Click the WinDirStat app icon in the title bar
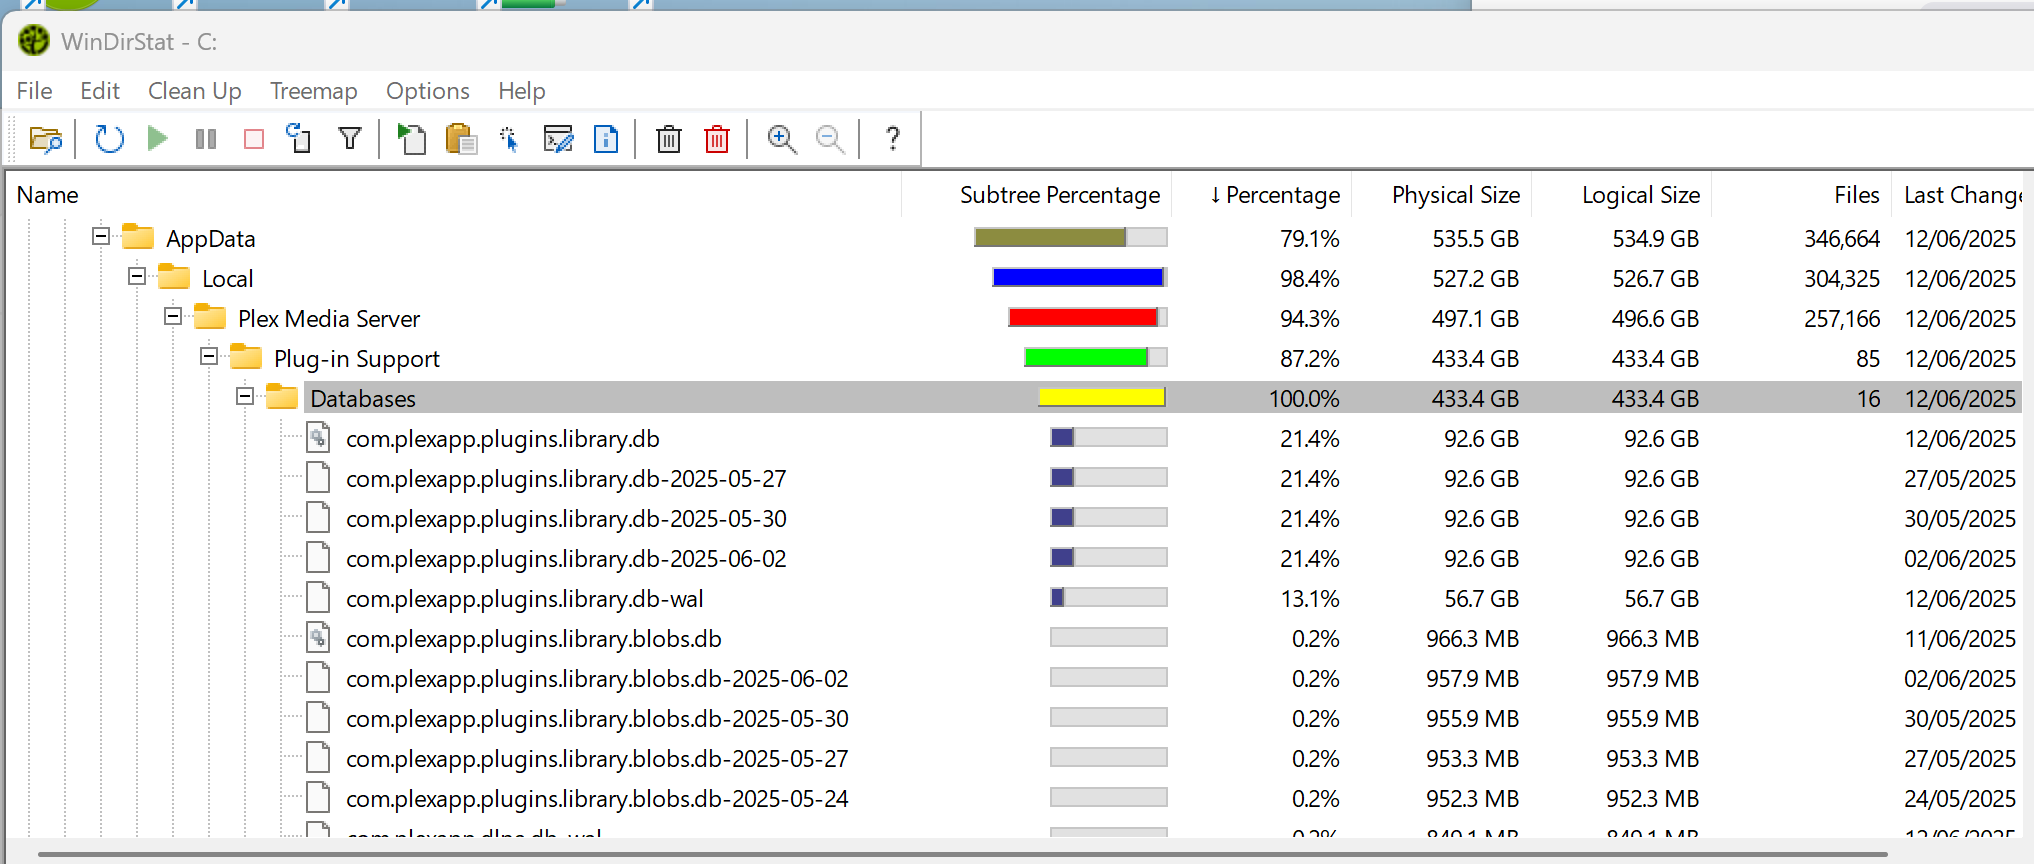The height and width of the screenshot is (864, 2034). (34, 41)
